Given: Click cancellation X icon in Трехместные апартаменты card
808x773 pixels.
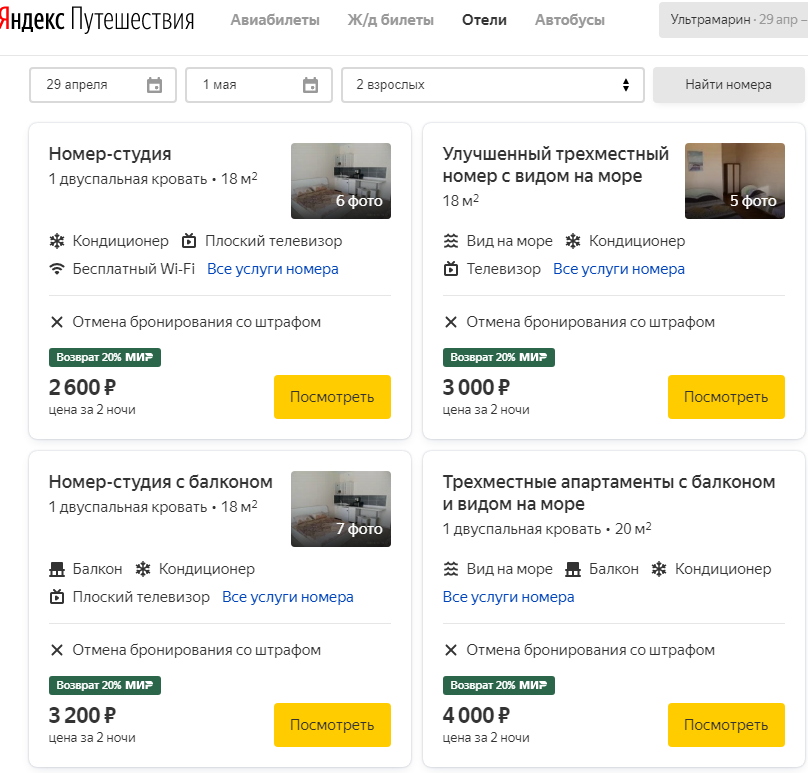Looking at the screenshot, I should (x=451, y=650).
